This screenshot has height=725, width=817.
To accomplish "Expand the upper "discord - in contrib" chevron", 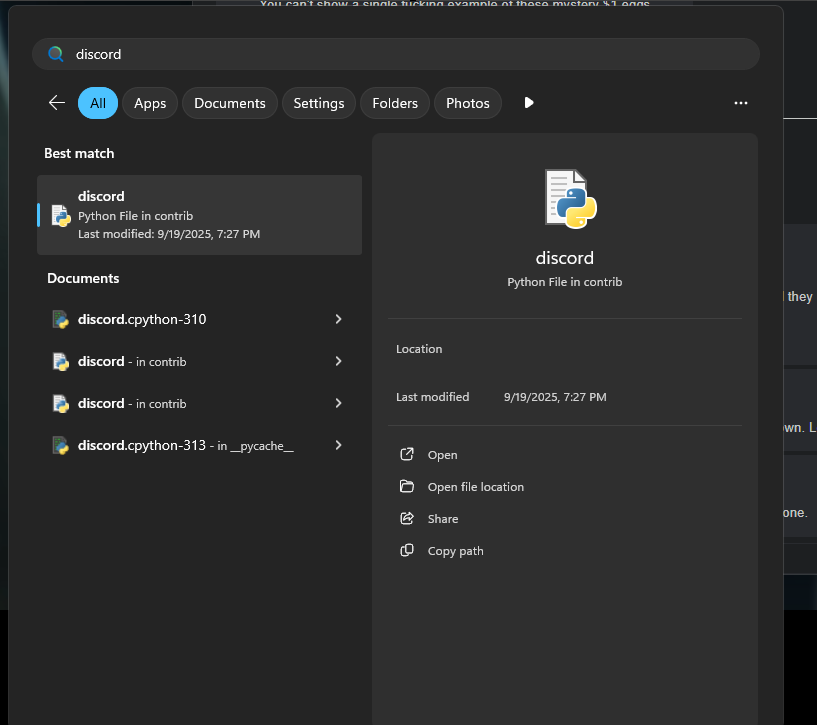I will click(338, 361).
